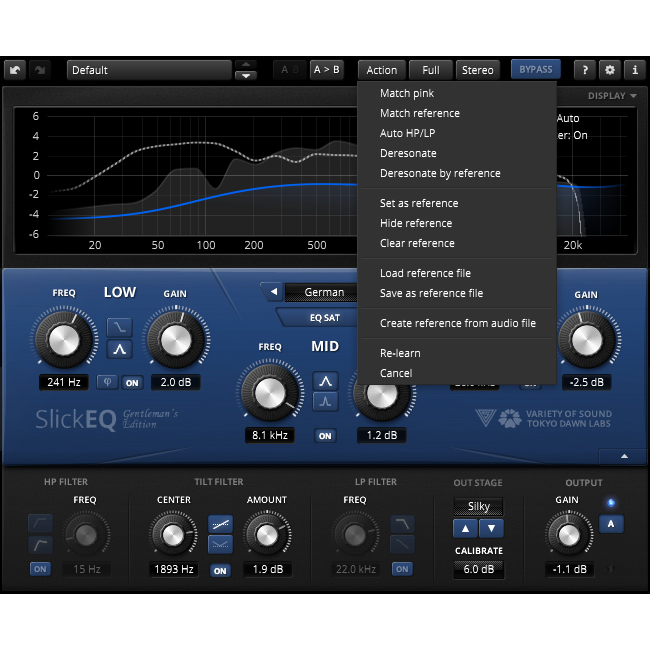Click the LOW band FREQ knob
Screen dimensions: 650x650
tap(64, 340)
